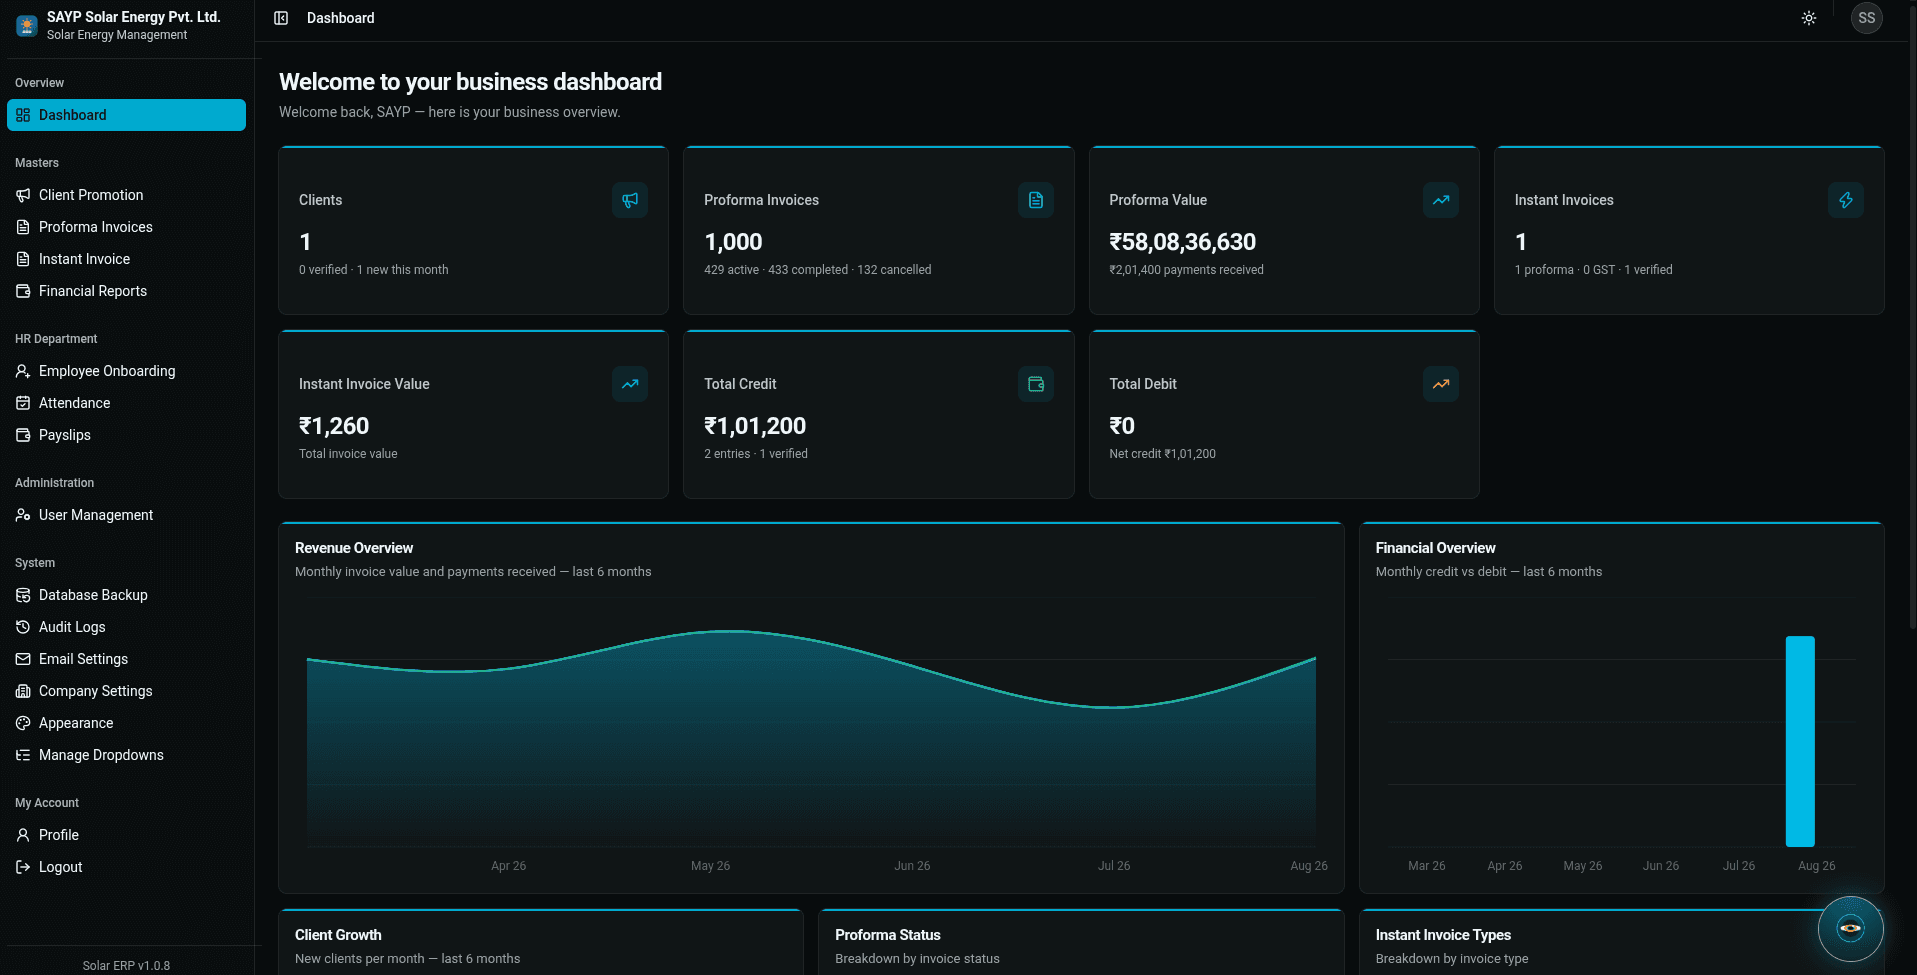Click the 'Net credit ₹1,01,200' text

1162,454
